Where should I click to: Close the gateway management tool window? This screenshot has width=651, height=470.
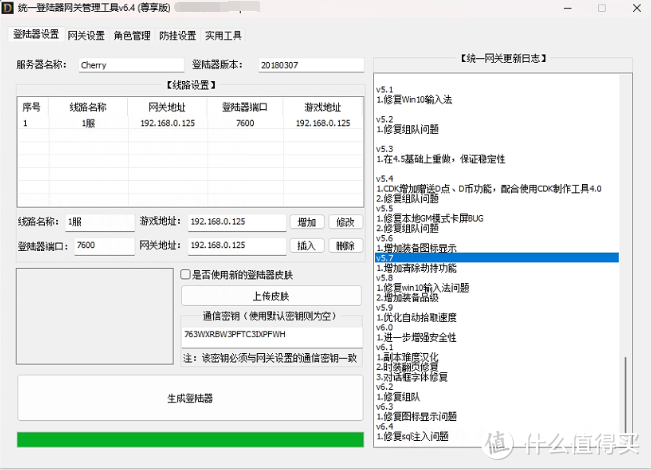637,8
